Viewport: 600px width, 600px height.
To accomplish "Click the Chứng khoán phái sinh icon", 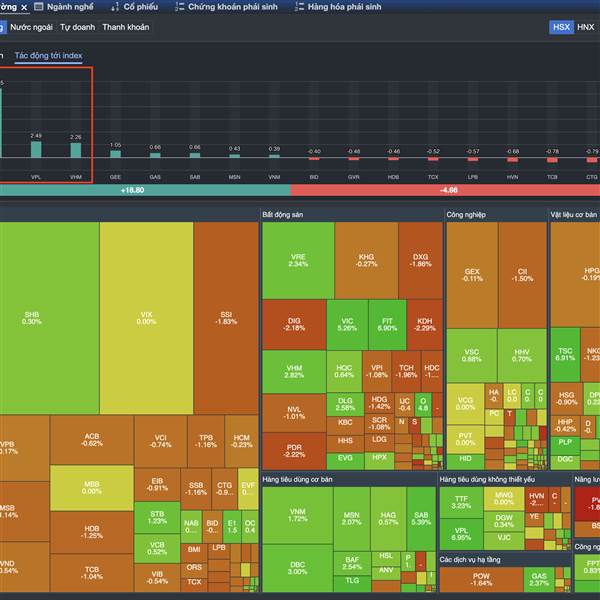I will point(179,7).
